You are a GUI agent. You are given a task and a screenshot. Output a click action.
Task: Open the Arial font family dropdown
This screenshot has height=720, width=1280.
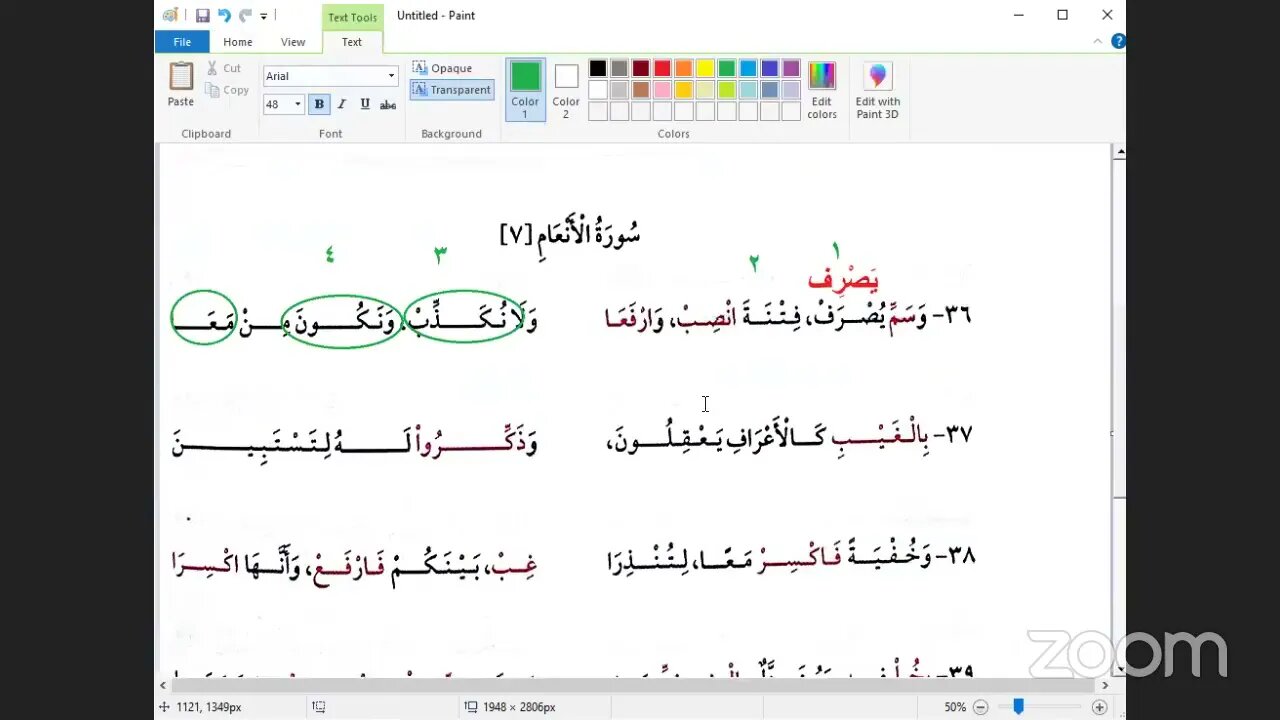tap(391, 76)
